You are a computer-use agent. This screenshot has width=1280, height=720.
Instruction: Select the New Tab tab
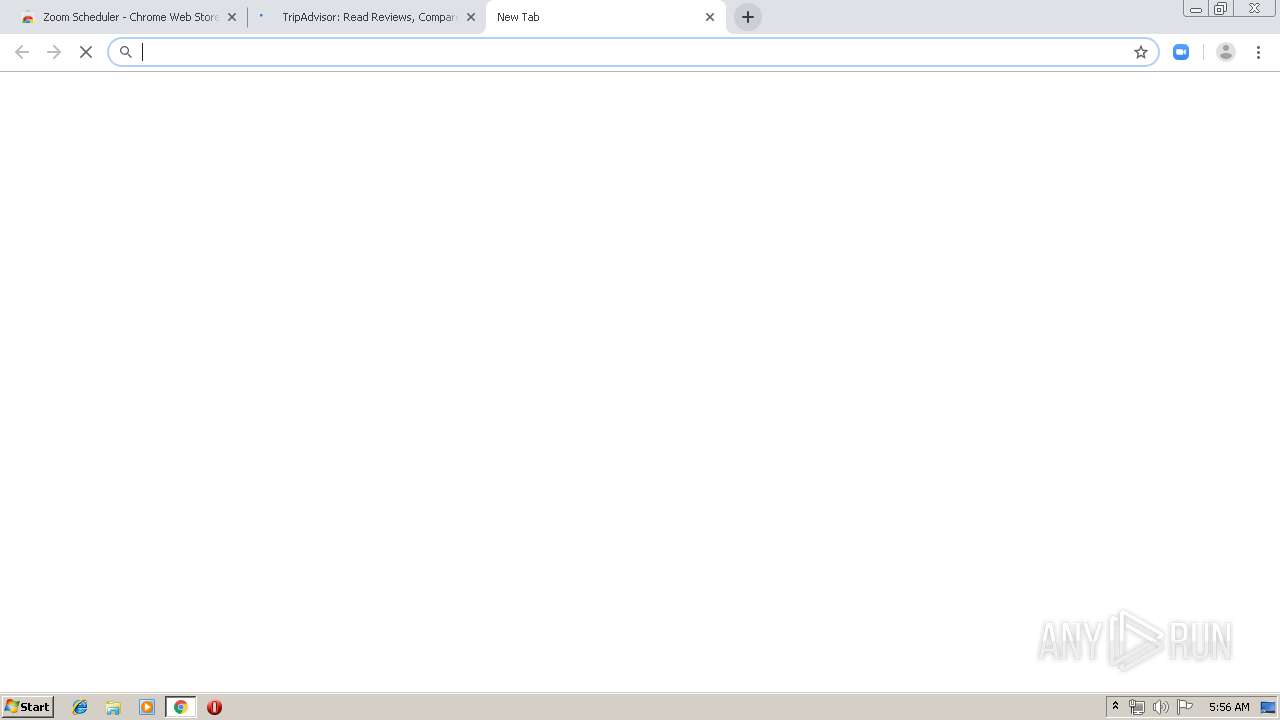[605, 17]
